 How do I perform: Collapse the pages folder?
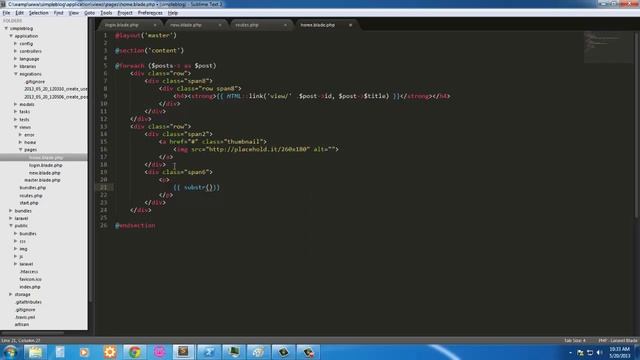(x=20, y=150)
